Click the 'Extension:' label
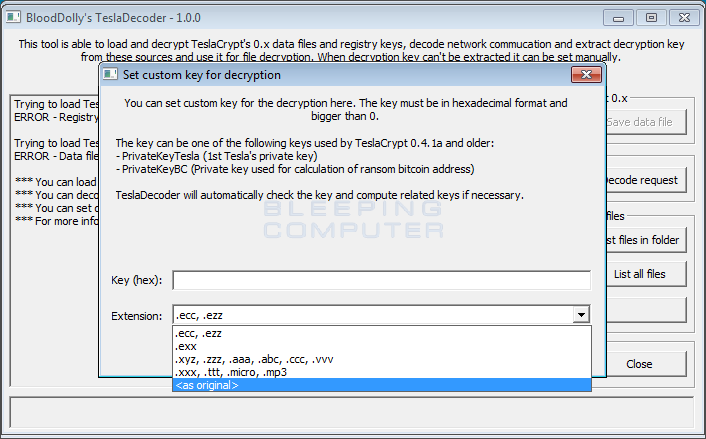The height and width of the screenshot is (439, 706). tap(136, 316)
